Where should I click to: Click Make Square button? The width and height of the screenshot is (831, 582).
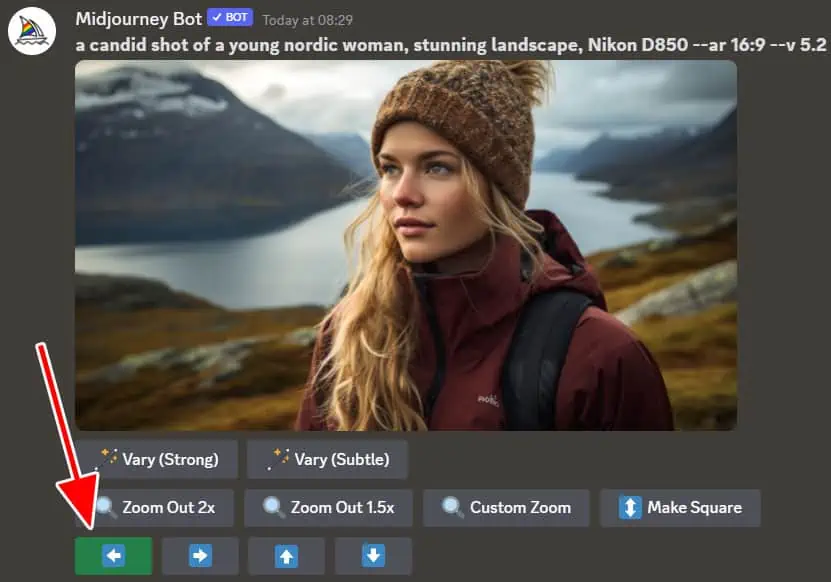[680, 508]
